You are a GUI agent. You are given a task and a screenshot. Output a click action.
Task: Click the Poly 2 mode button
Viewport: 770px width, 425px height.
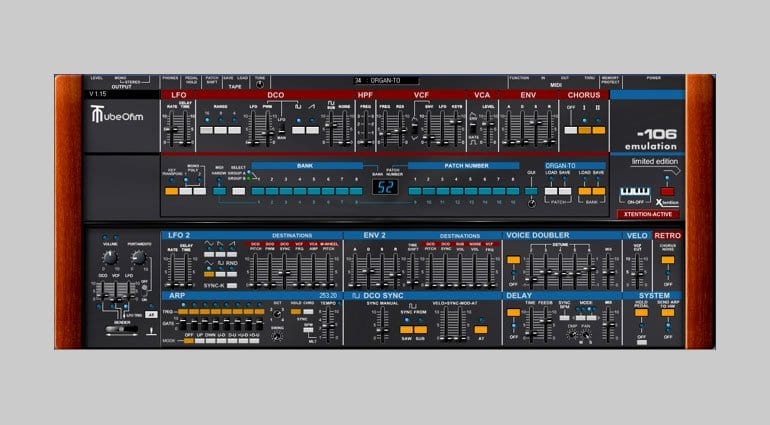click(199, 191)
